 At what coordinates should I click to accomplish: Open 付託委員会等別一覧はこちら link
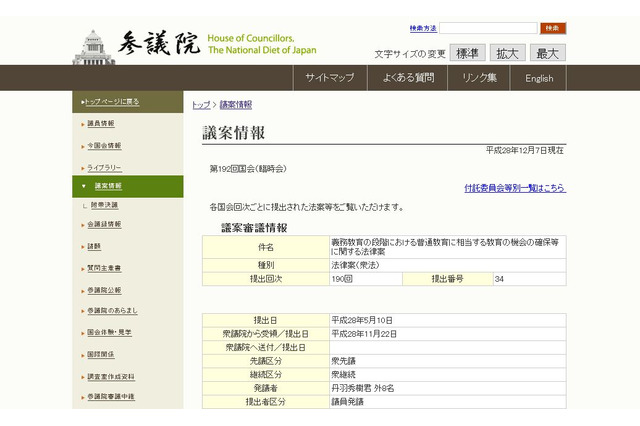point(515,188)
